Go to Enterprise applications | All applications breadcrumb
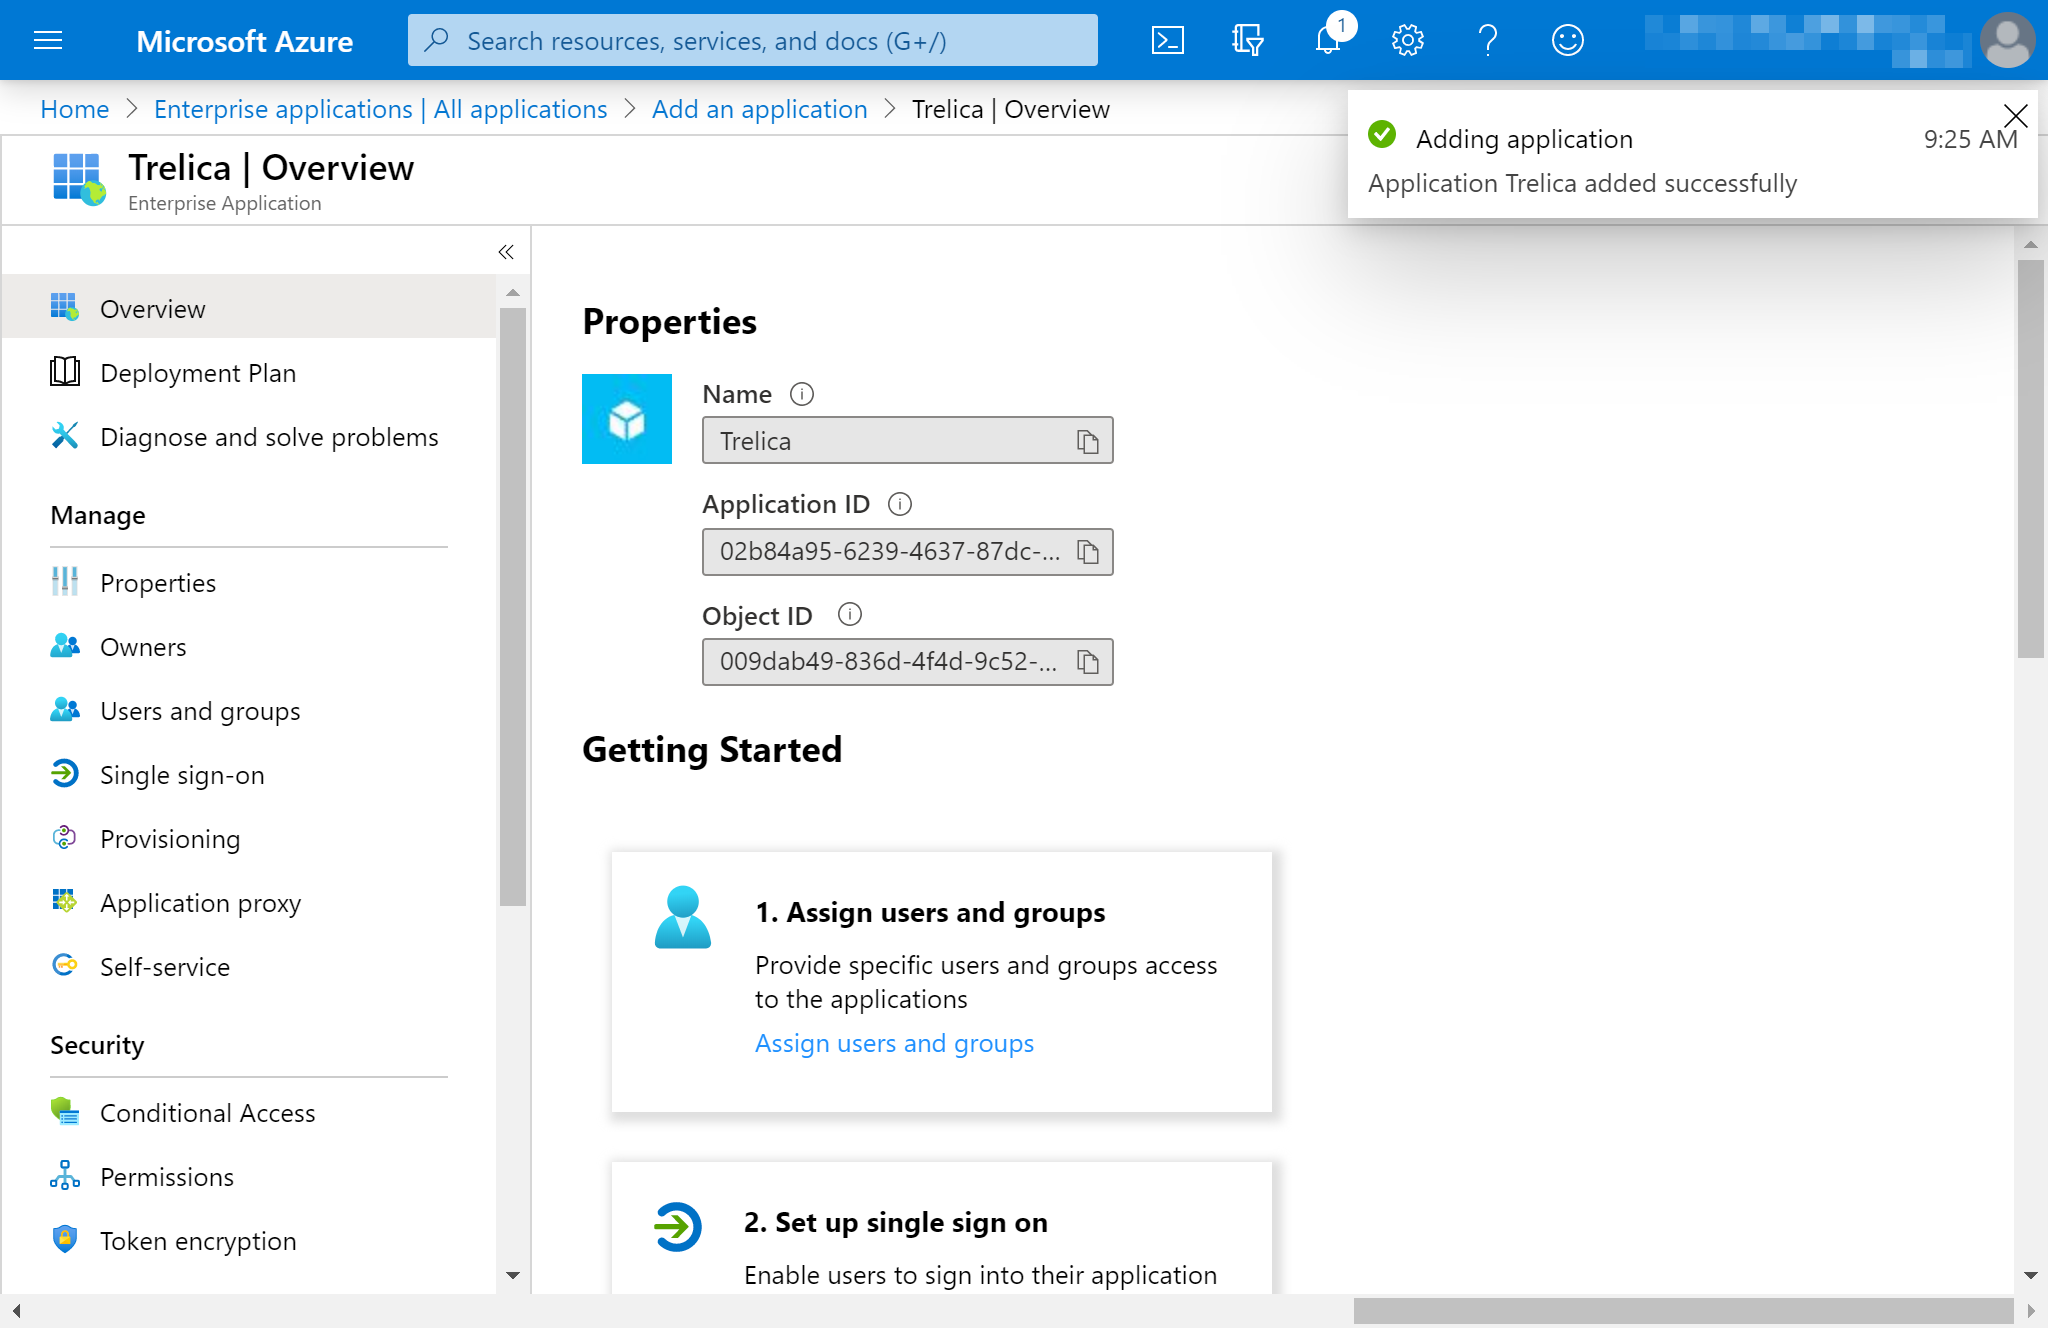Viewport: 2048px width, 1328px height. (380, 109)
